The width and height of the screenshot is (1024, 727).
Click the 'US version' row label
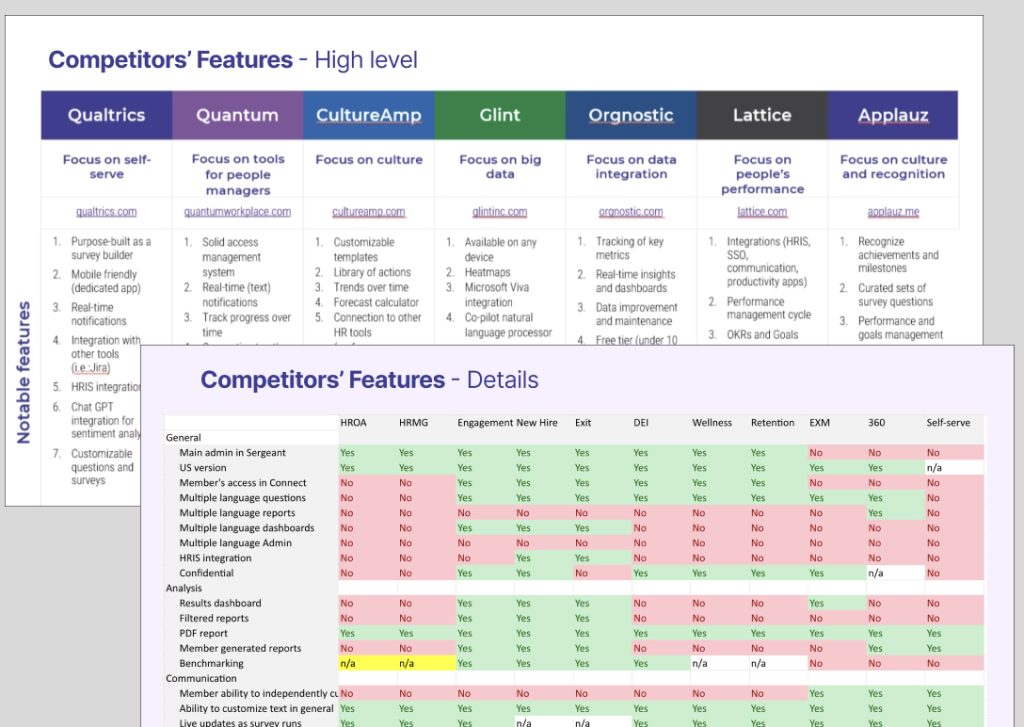[x=203, y=468]
